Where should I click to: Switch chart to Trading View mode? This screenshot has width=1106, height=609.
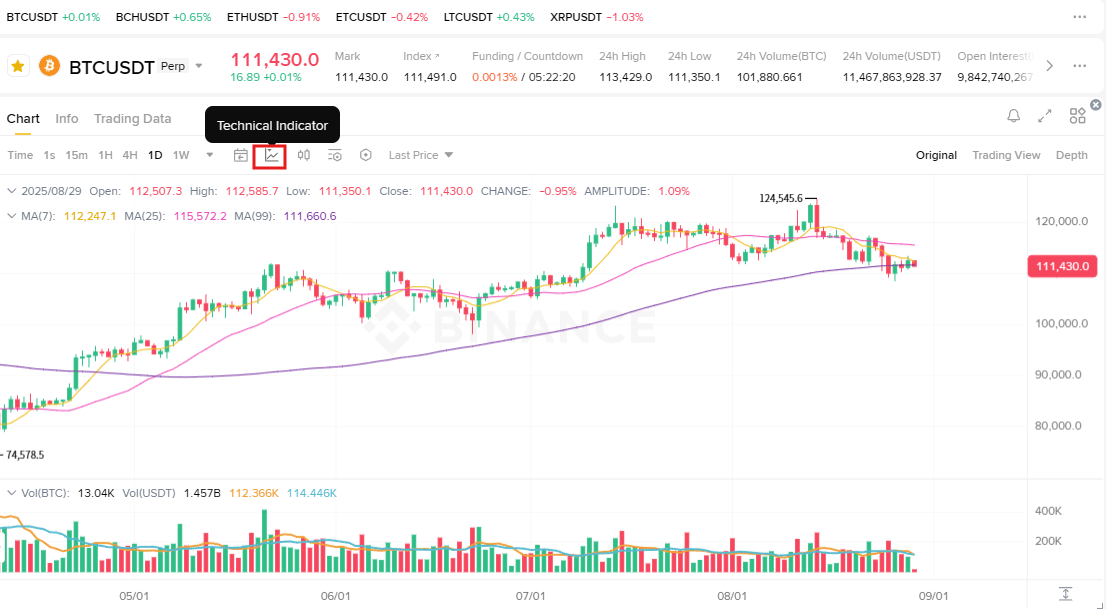(1006, 155)
